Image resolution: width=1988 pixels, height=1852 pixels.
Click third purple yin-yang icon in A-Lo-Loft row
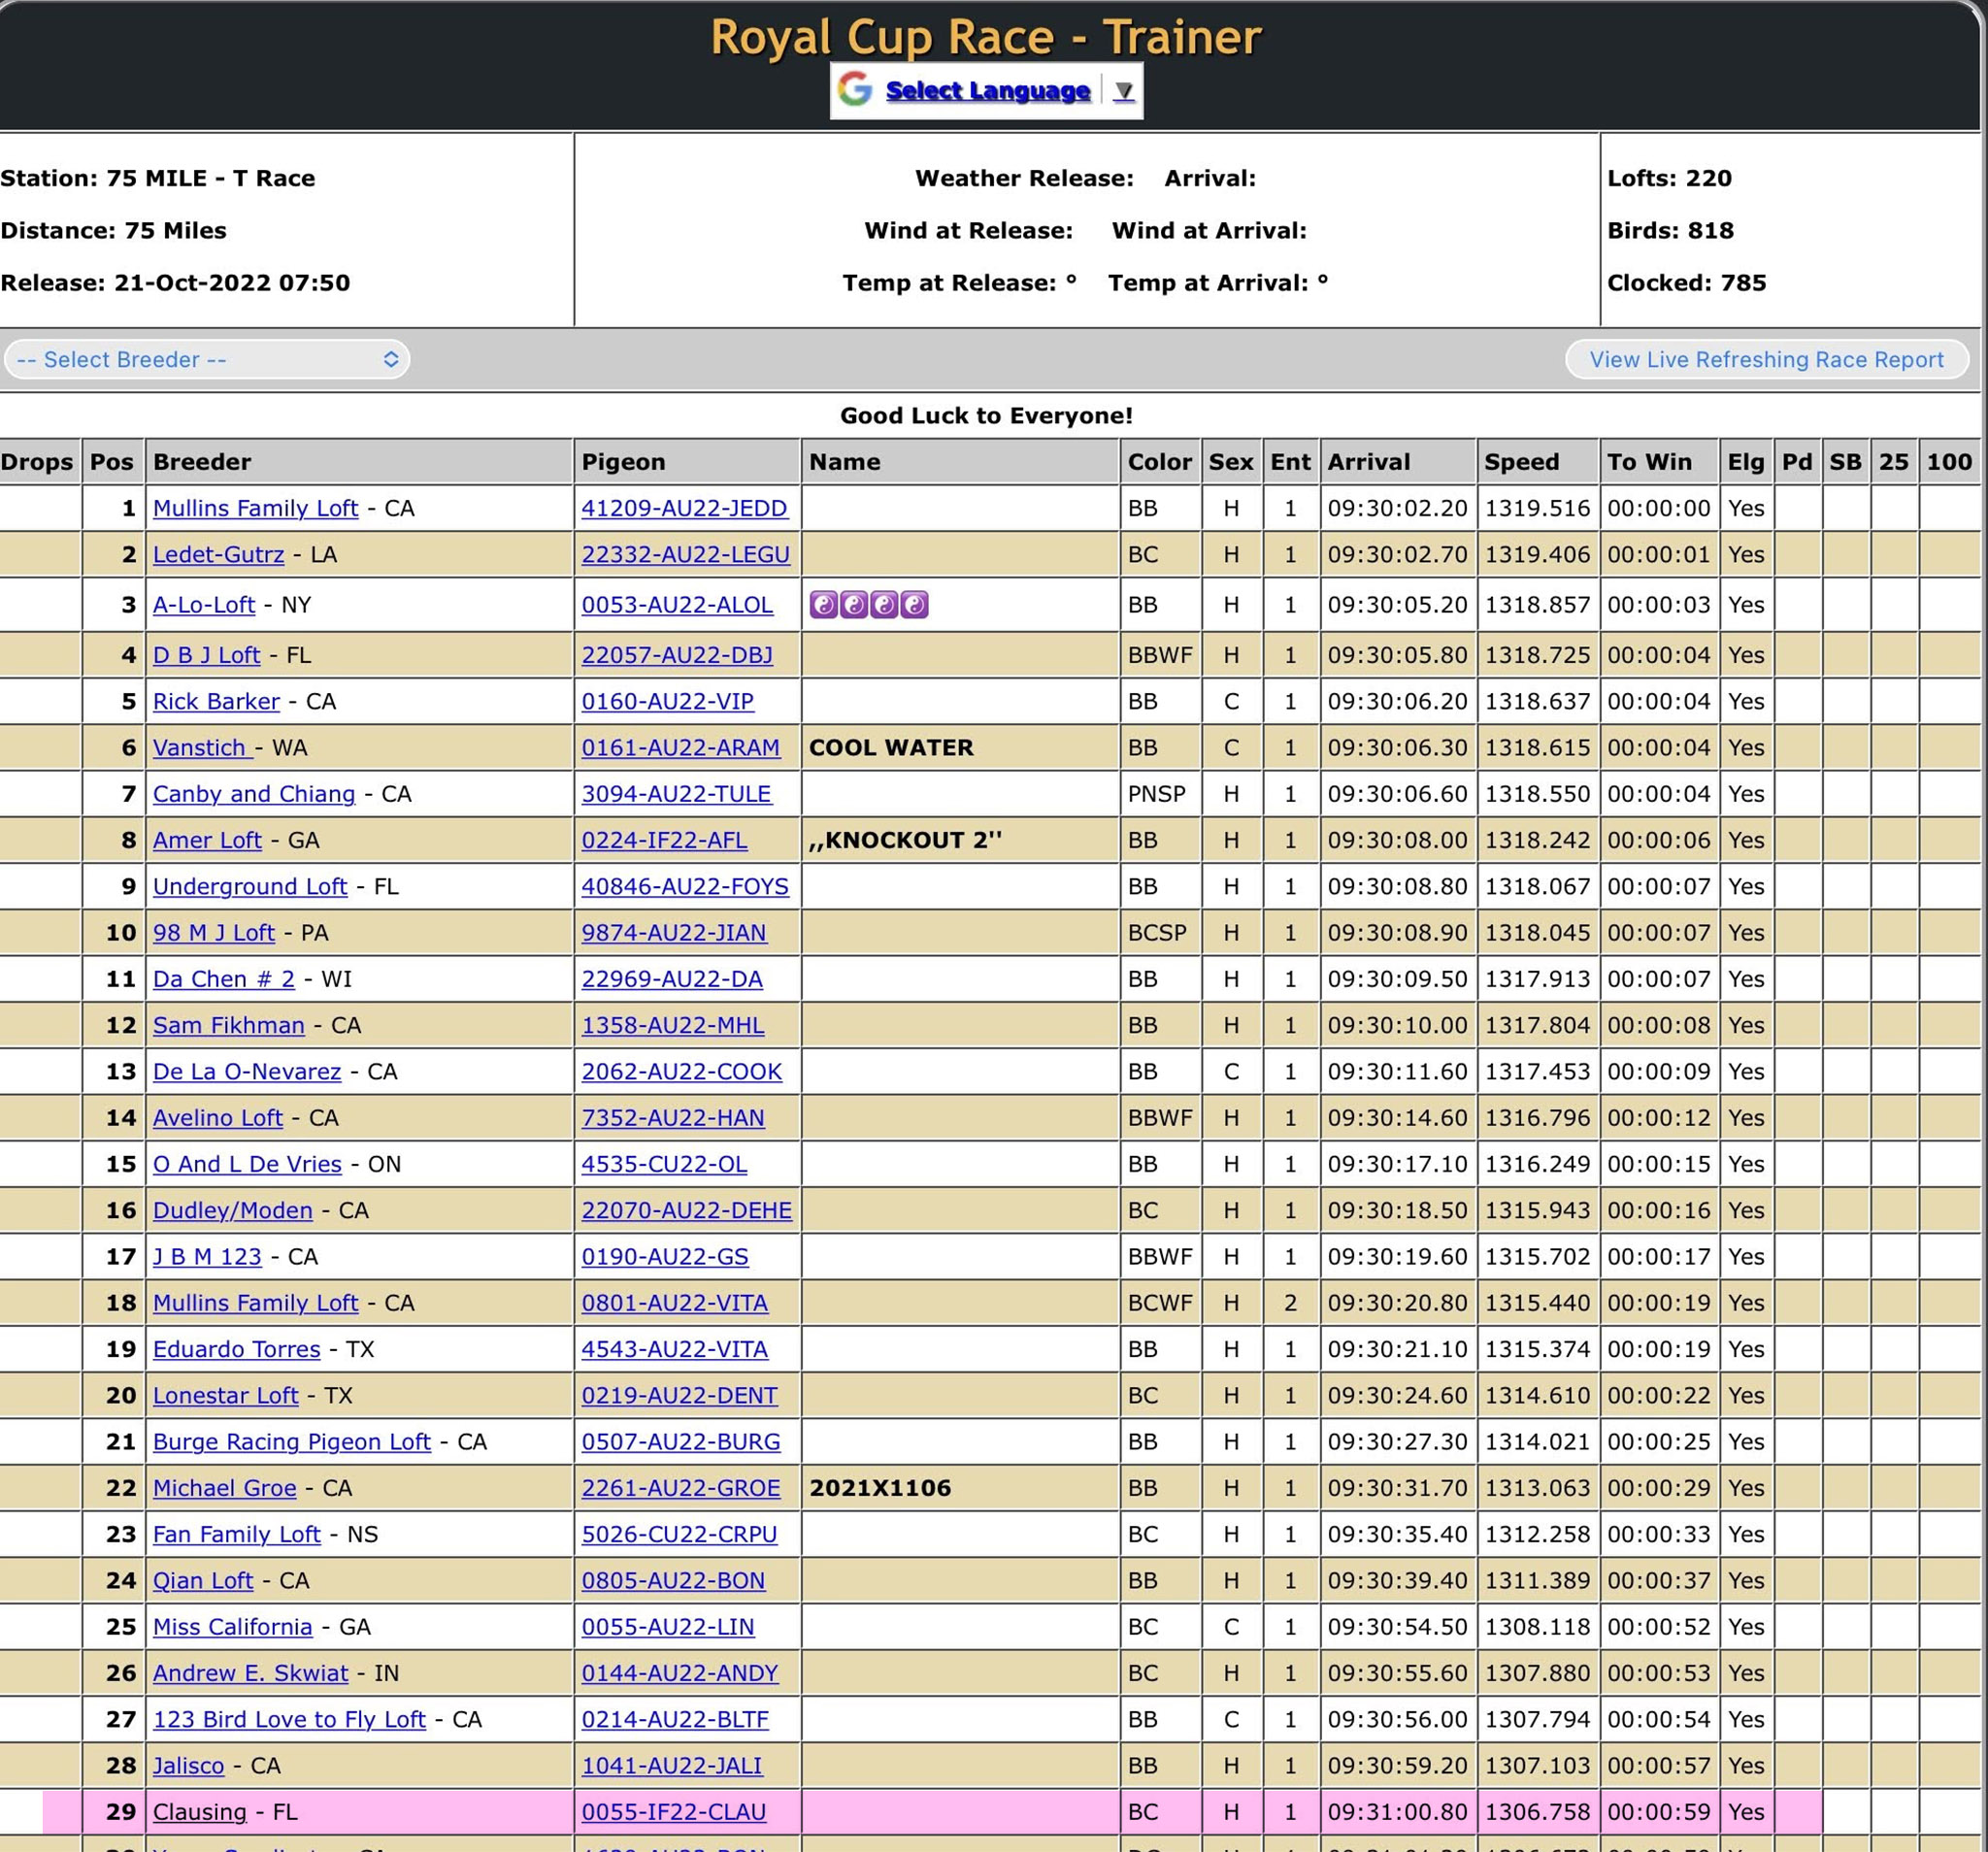pos(884,605)
